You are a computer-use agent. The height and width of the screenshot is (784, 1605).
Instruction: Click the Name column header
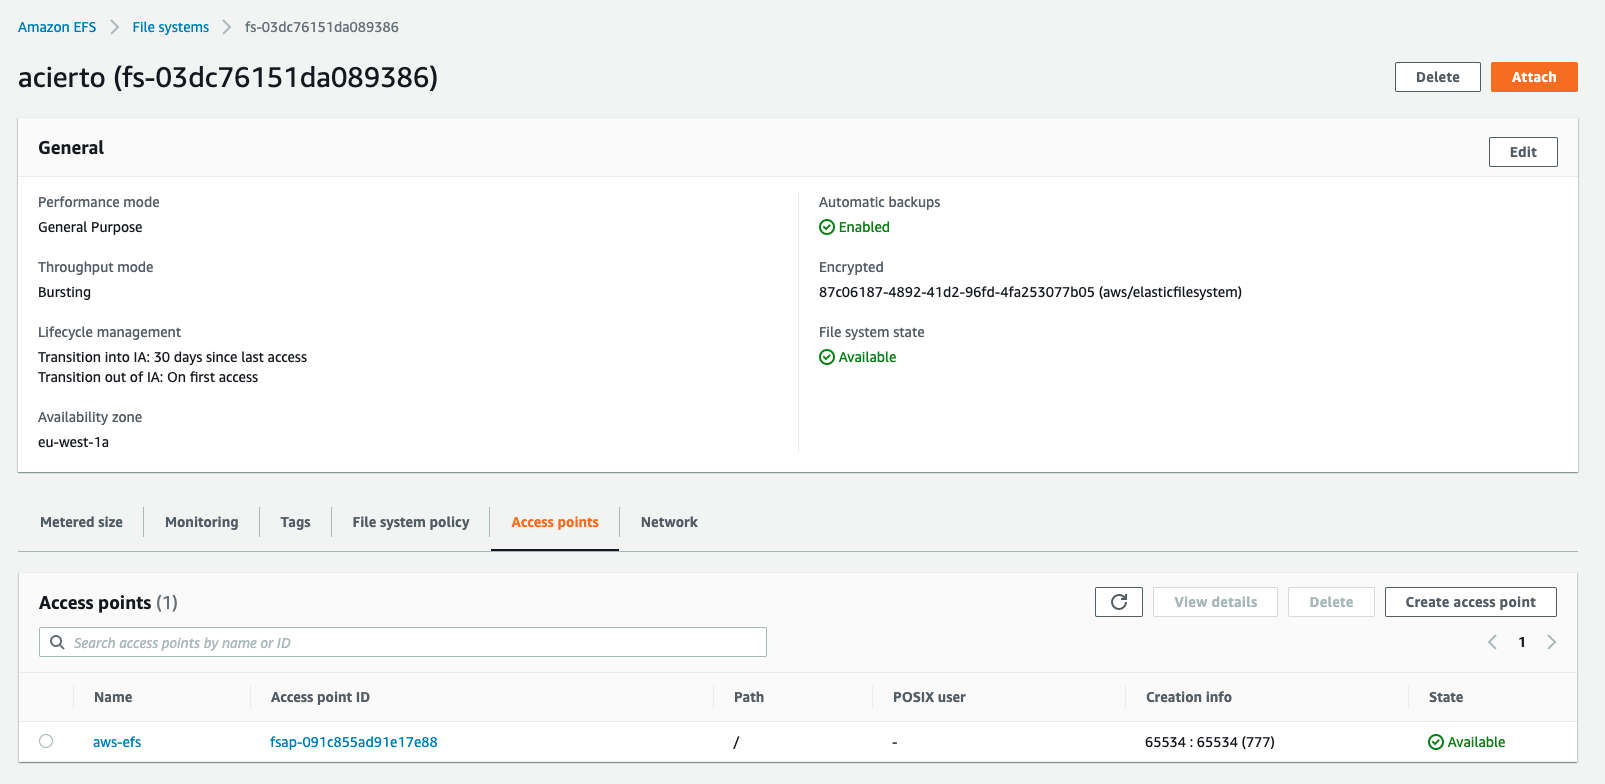pyautogui.click(x=113, y=697)
